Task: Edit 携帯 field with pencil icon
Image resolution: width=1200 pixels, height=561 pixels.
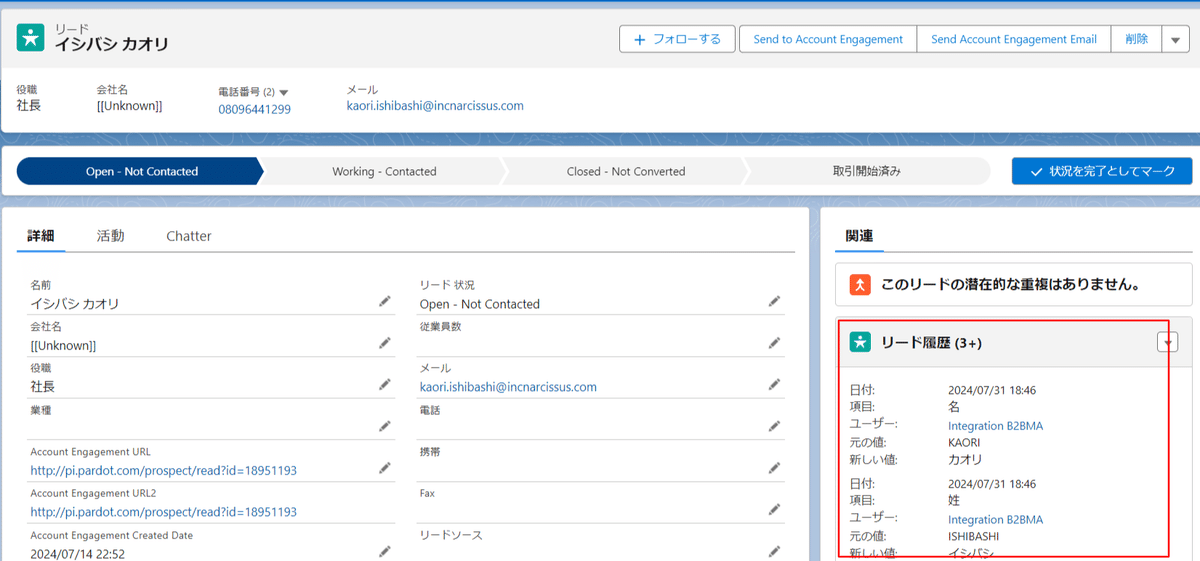Action: coord(774,468)
